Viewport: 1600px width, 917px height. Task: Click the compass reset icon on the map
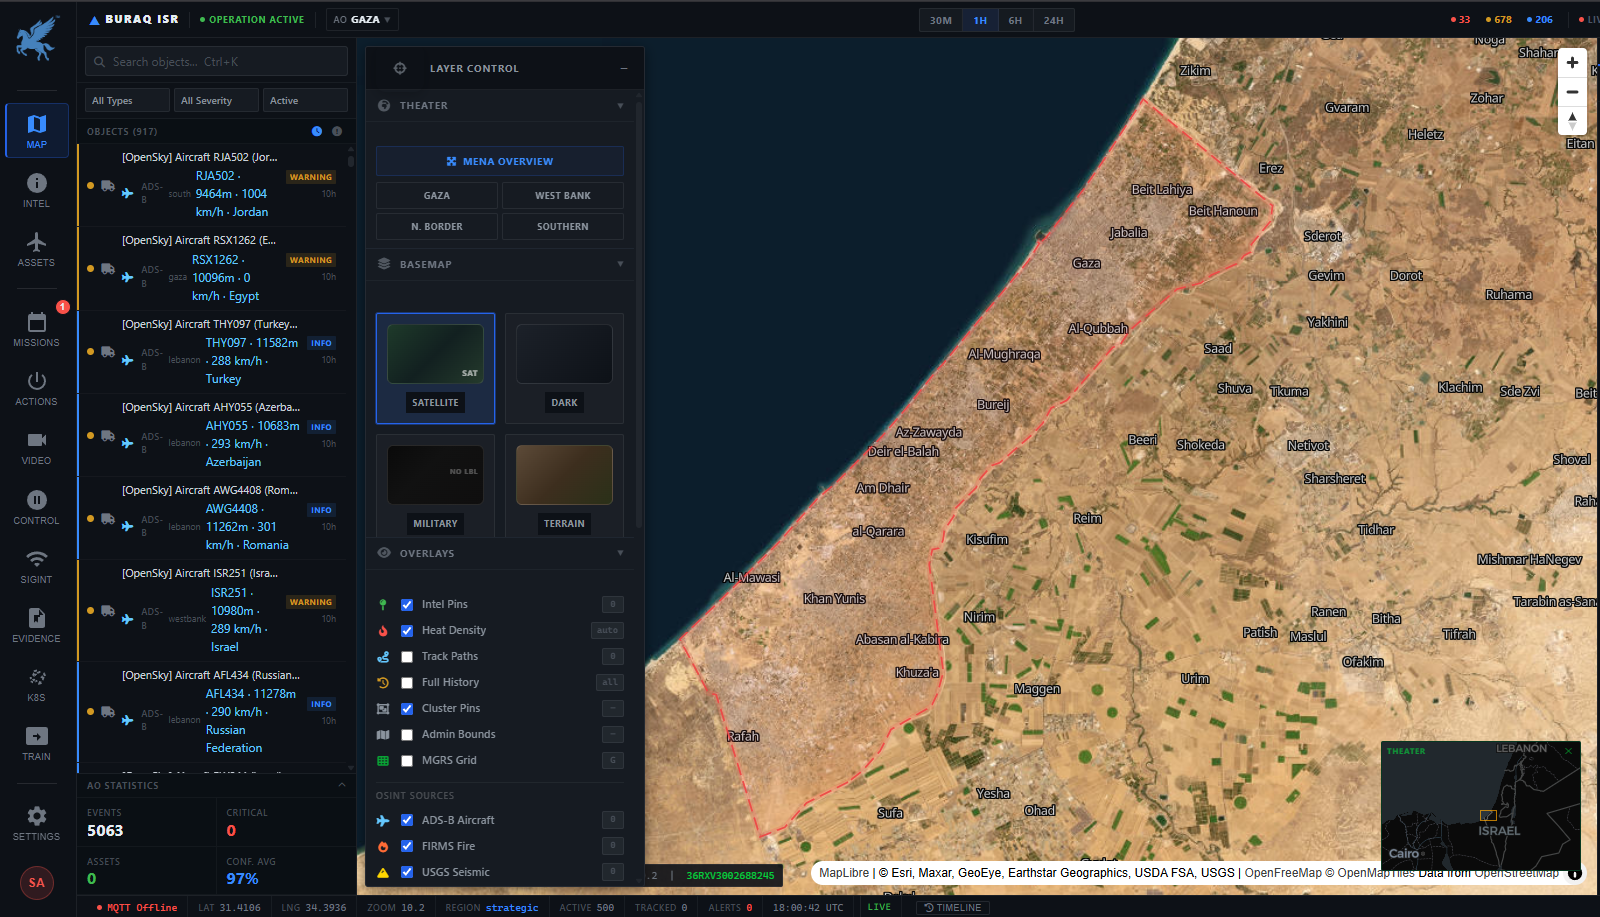1572,121
